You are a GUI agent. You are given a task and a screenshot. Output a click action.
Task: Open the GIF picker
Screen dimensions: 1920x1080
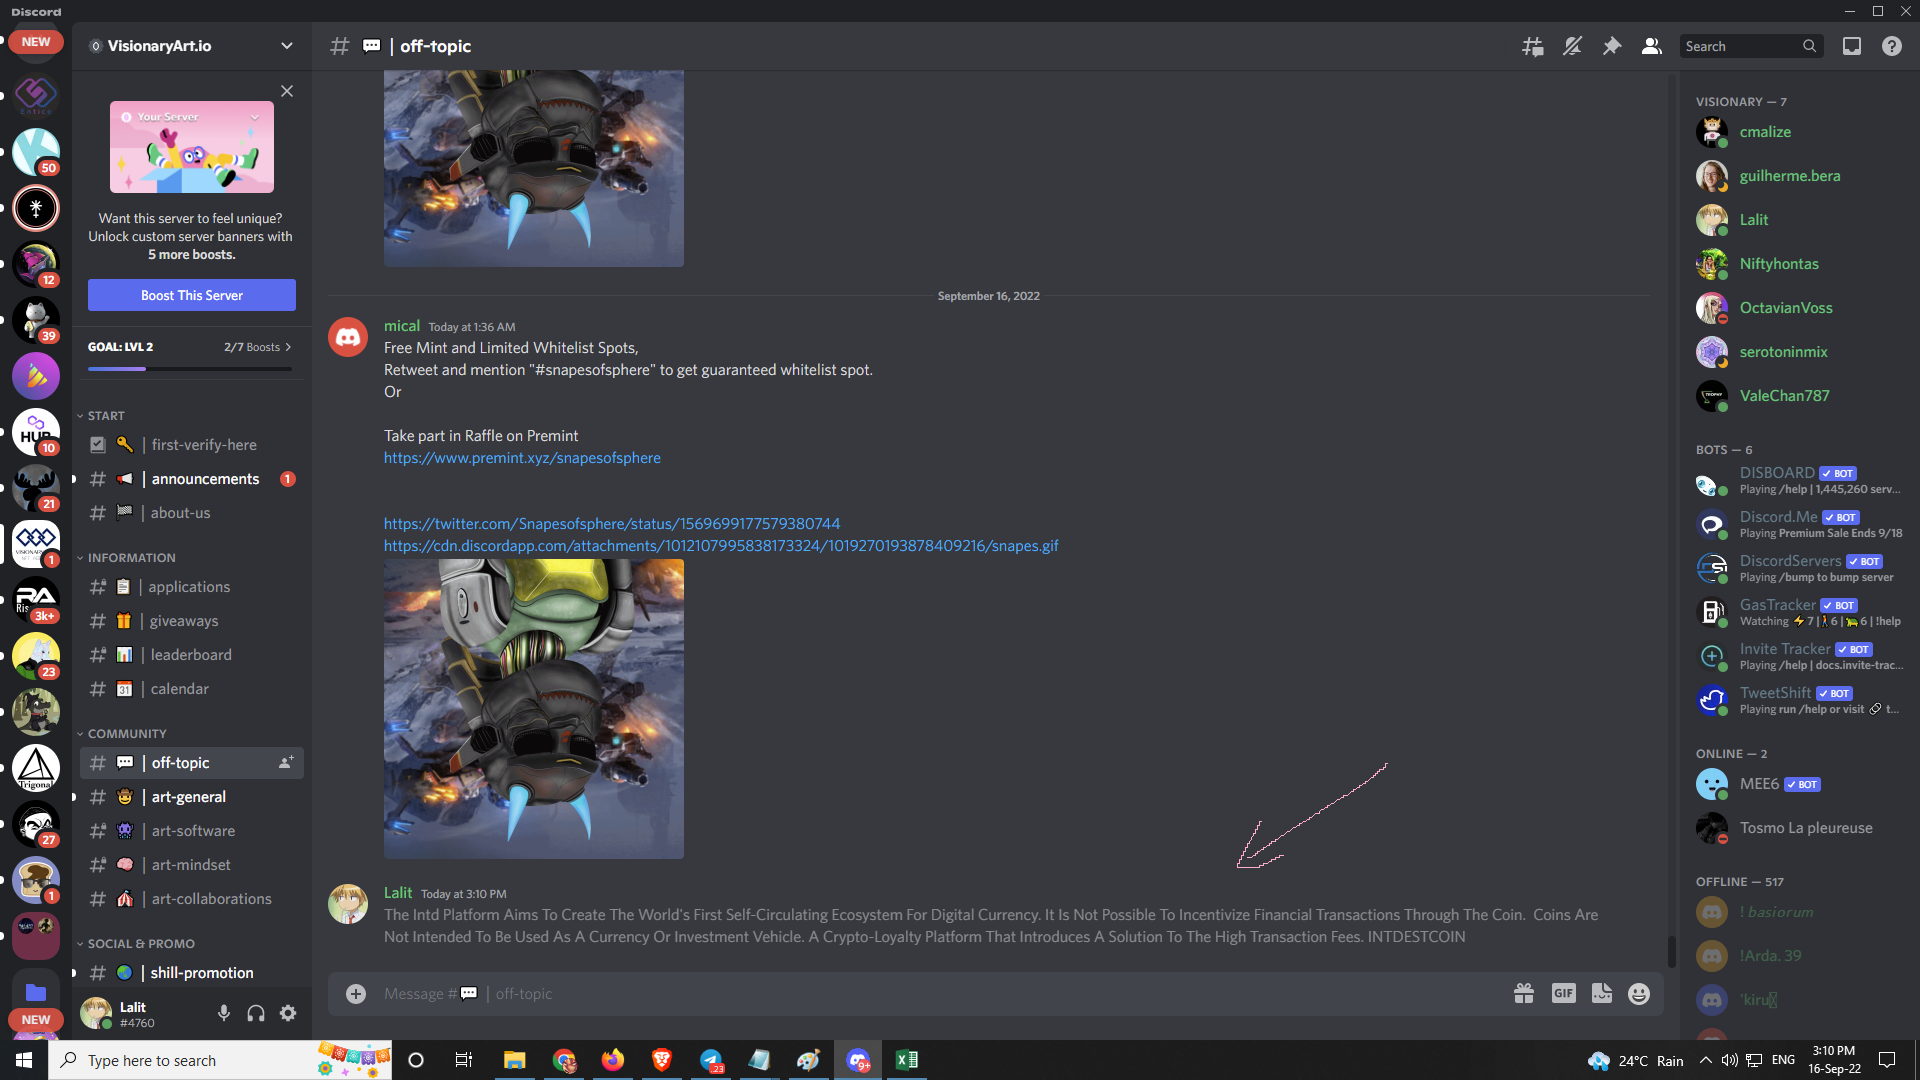(1564, 994)
